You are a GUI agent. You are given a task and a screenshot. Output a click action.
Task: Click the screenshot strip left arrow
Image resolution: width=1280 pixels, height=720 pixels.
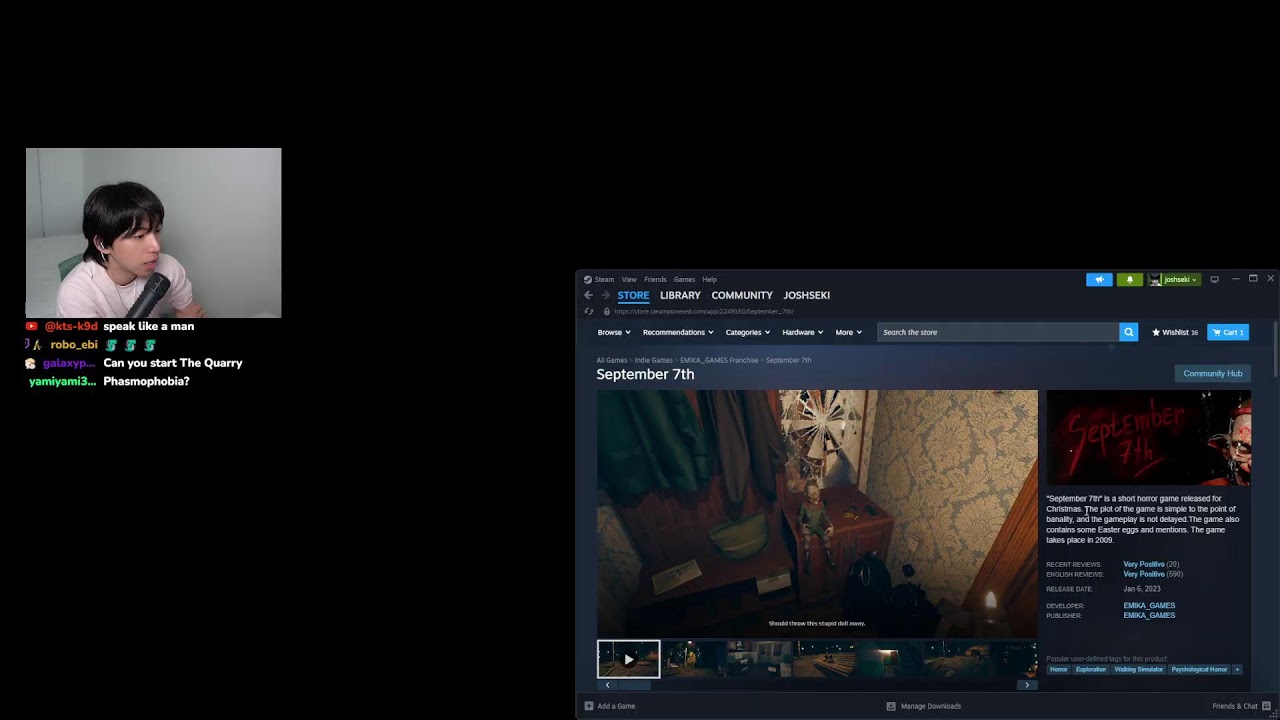click(607, 685)
